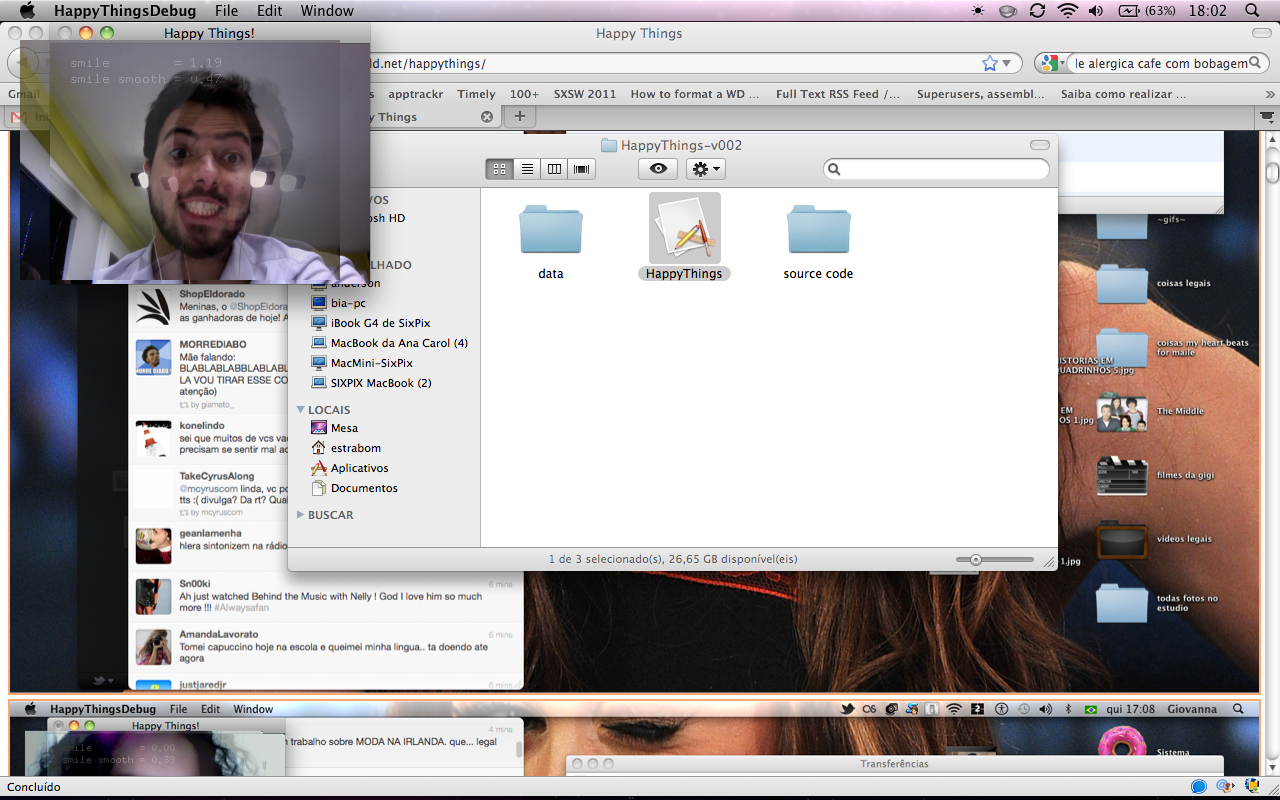Close the Happy Things browser tab
This screenshot has width=1280, height=800.
pos(487,117)
